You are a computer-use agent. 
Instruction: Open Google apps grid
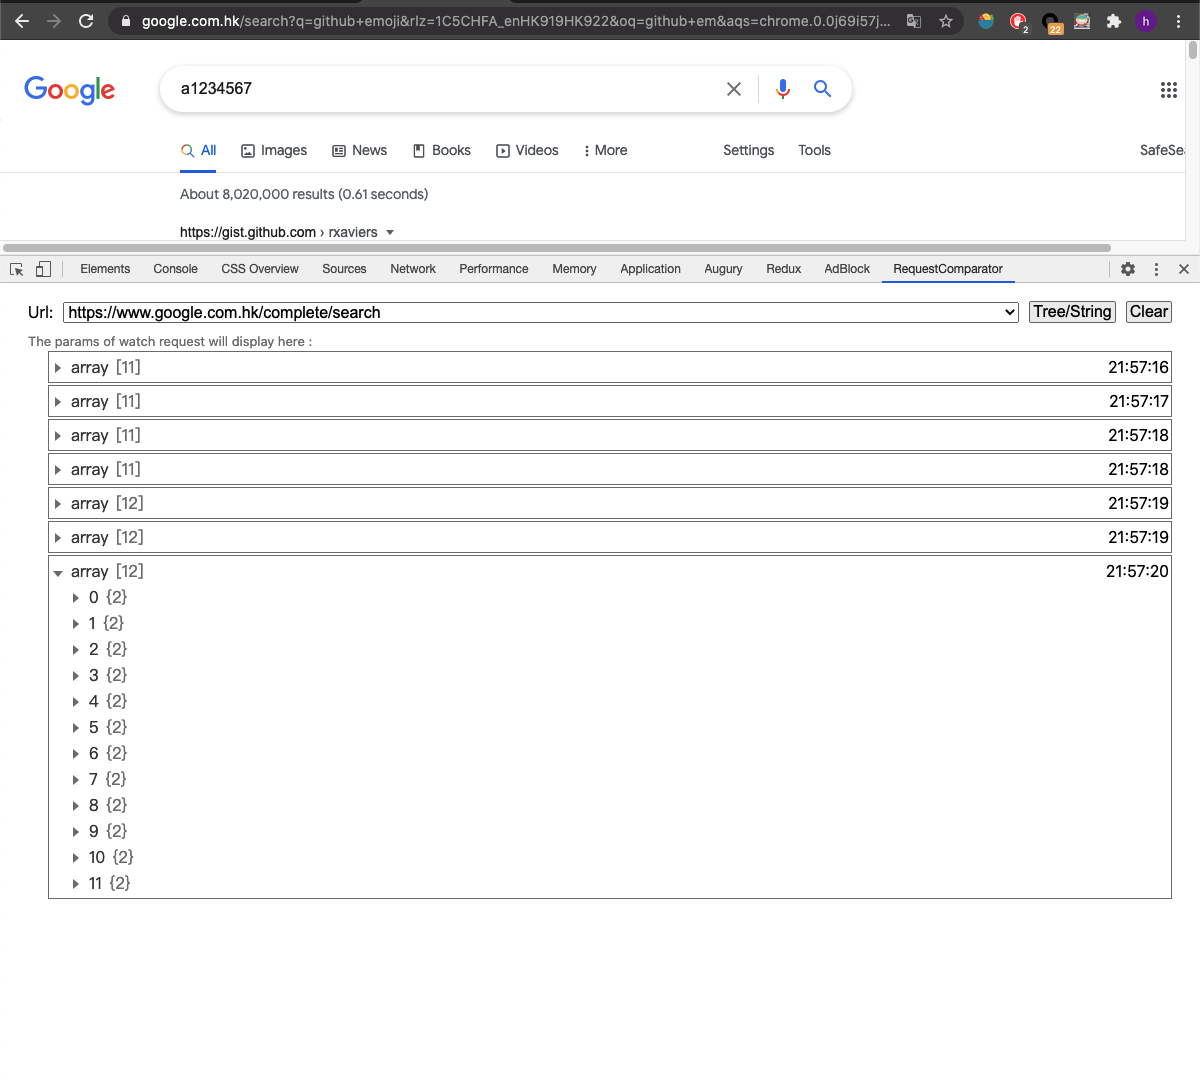point(1168,90)
